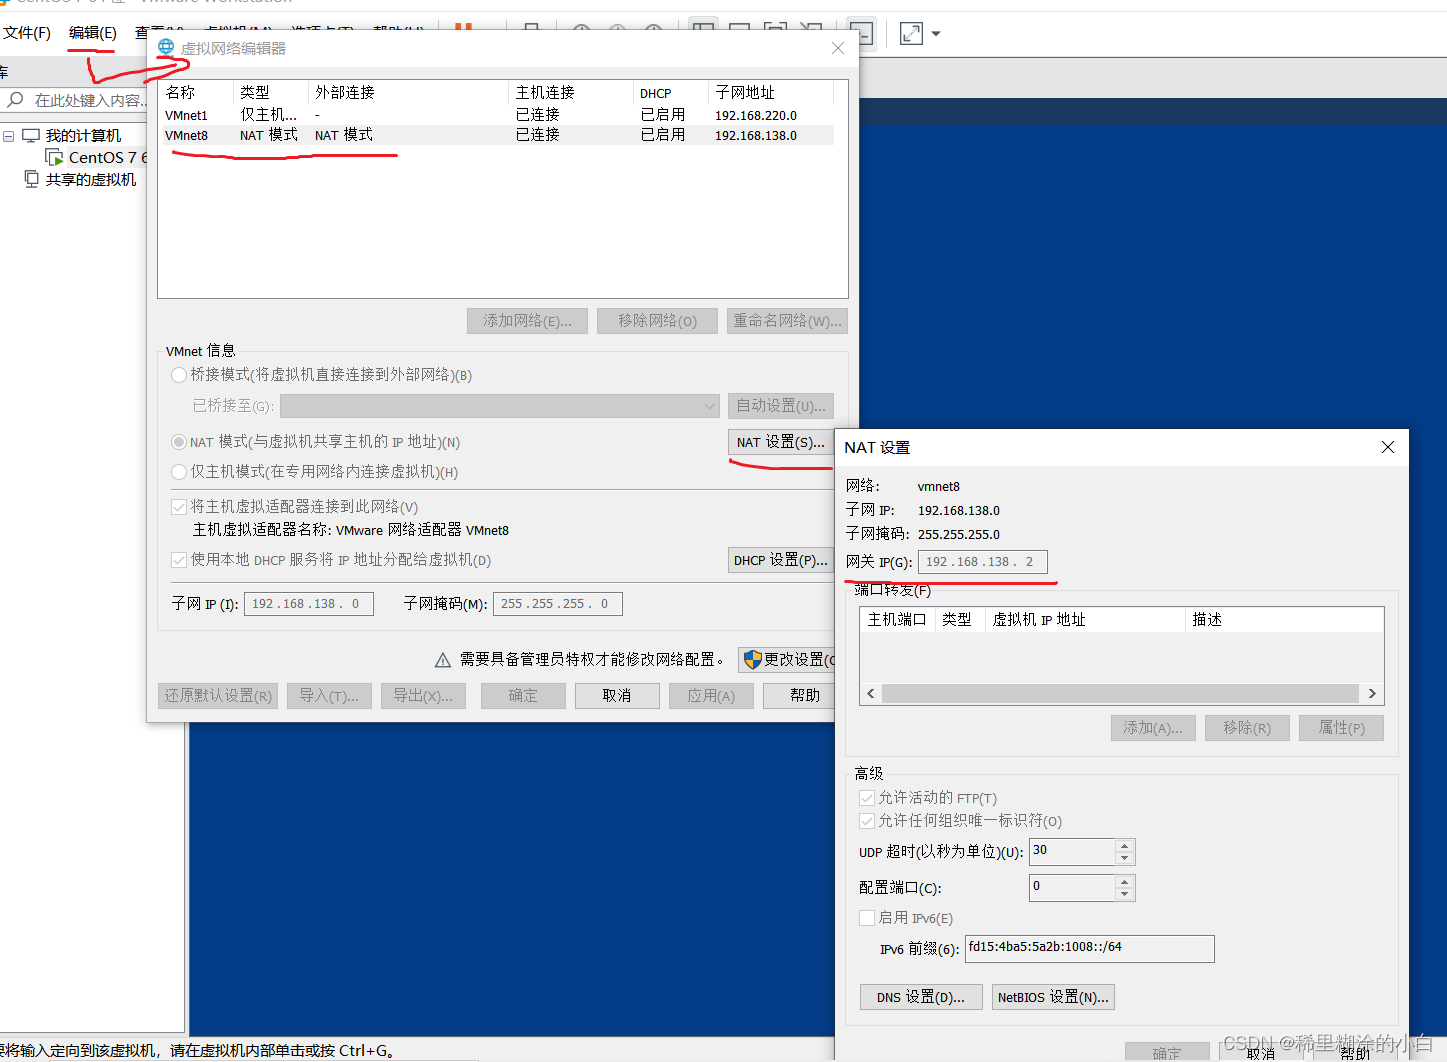Open the 已桥接至 adapter combo box
Image resolution: width=1447 pixels, height=1062 pixels.
500,406
